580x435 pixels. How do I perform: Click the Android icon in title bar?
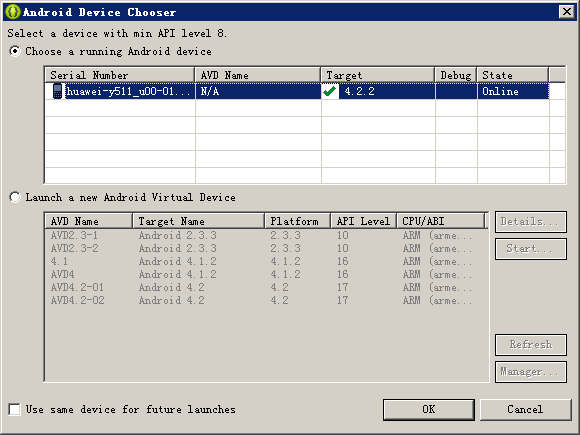coord(13,12)
